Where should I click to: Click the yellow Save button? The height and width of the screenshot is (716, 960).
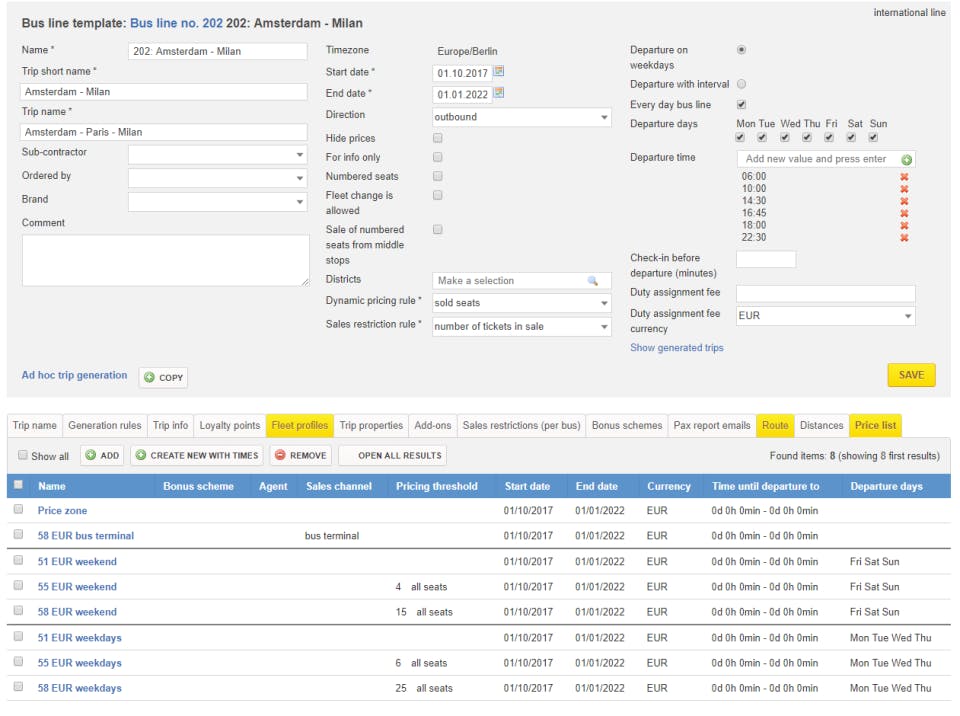[x=911, y=375]
